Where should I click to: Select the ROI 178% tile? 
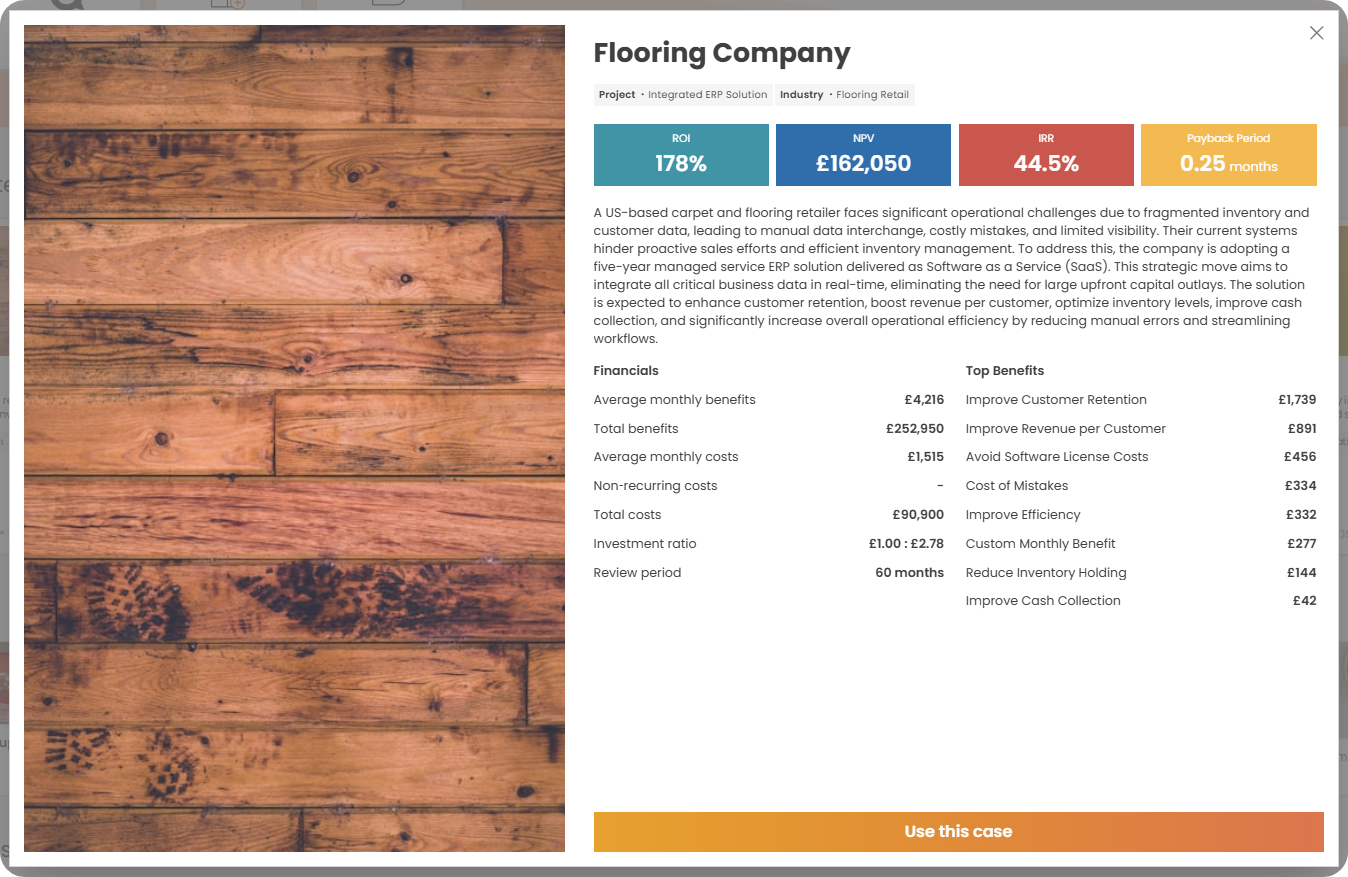point(681,155)
